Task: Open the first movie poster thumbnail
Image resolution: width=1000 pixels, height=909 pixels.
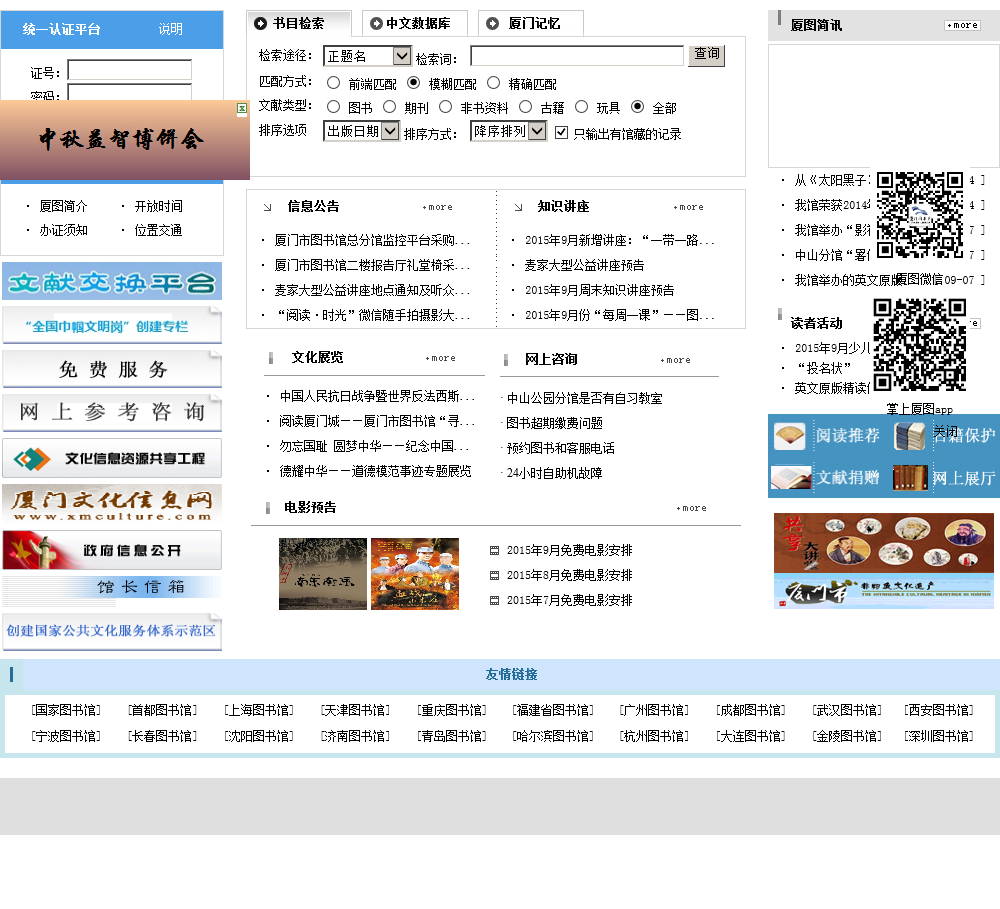Action: click(x=323, y=574)
